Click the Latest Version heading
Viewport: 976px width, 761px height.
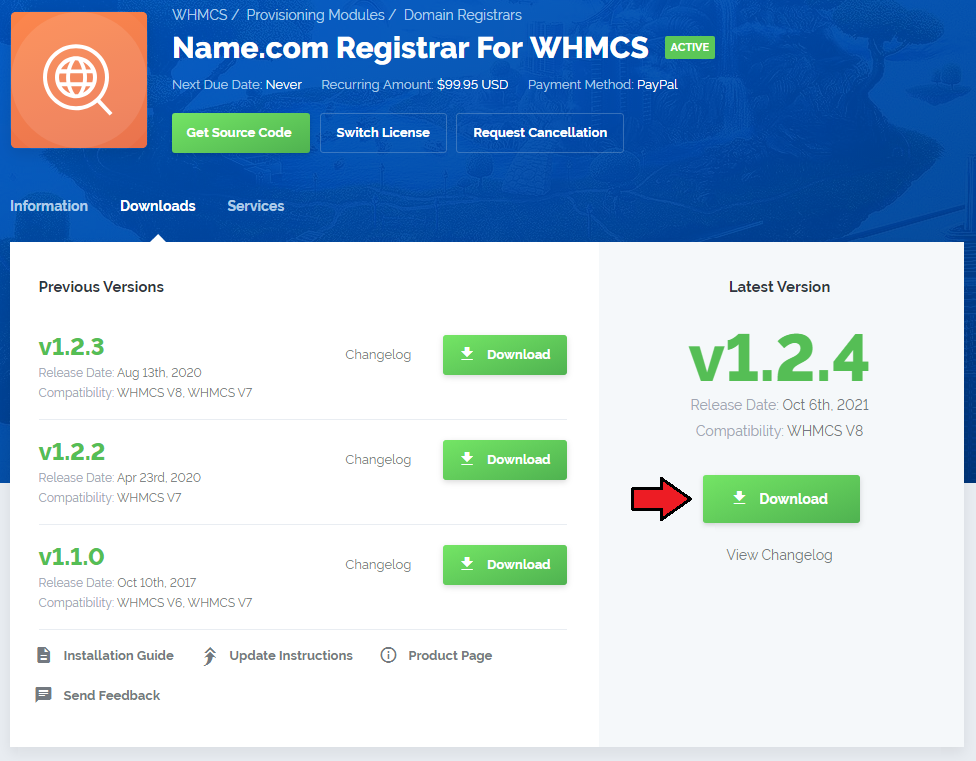coord(779,287)
